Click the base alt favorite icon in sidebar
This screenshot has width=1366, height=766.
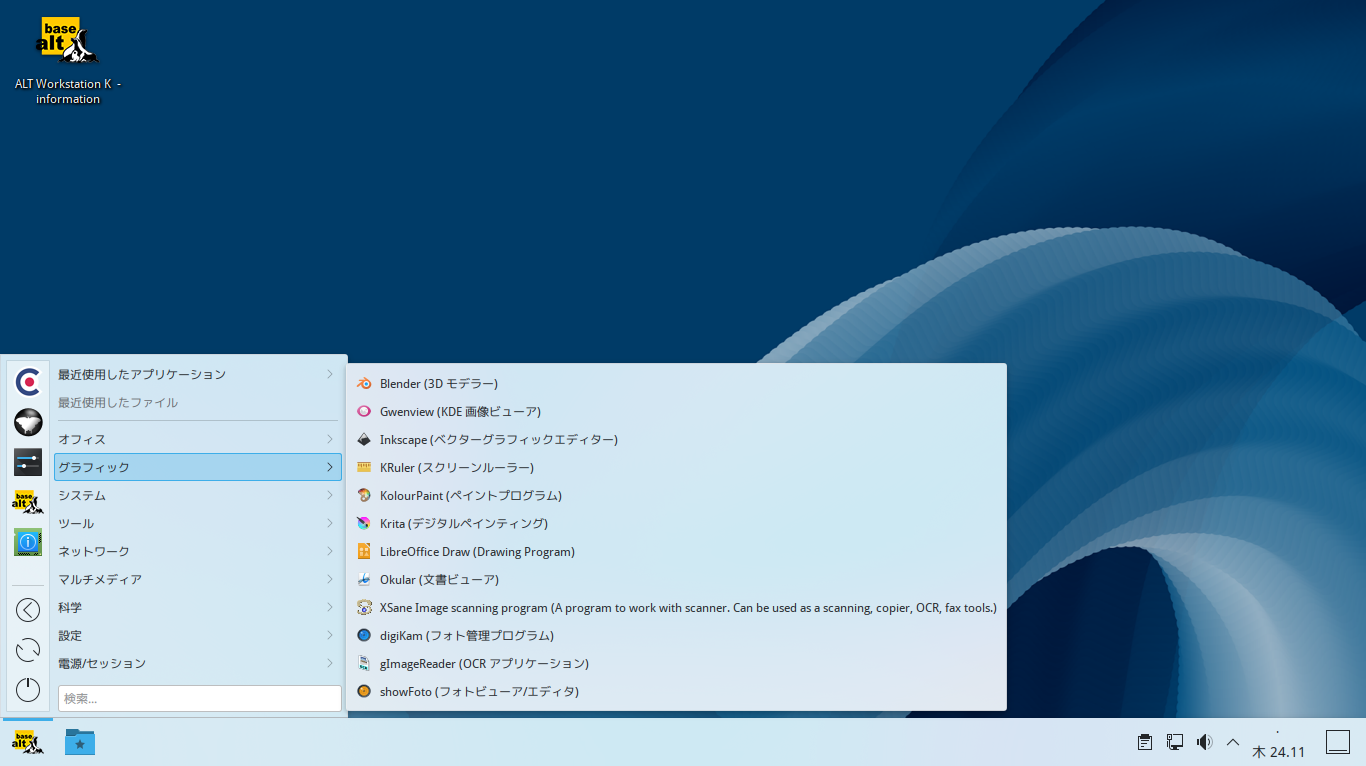pyautogui.click(x=28, y=502)
